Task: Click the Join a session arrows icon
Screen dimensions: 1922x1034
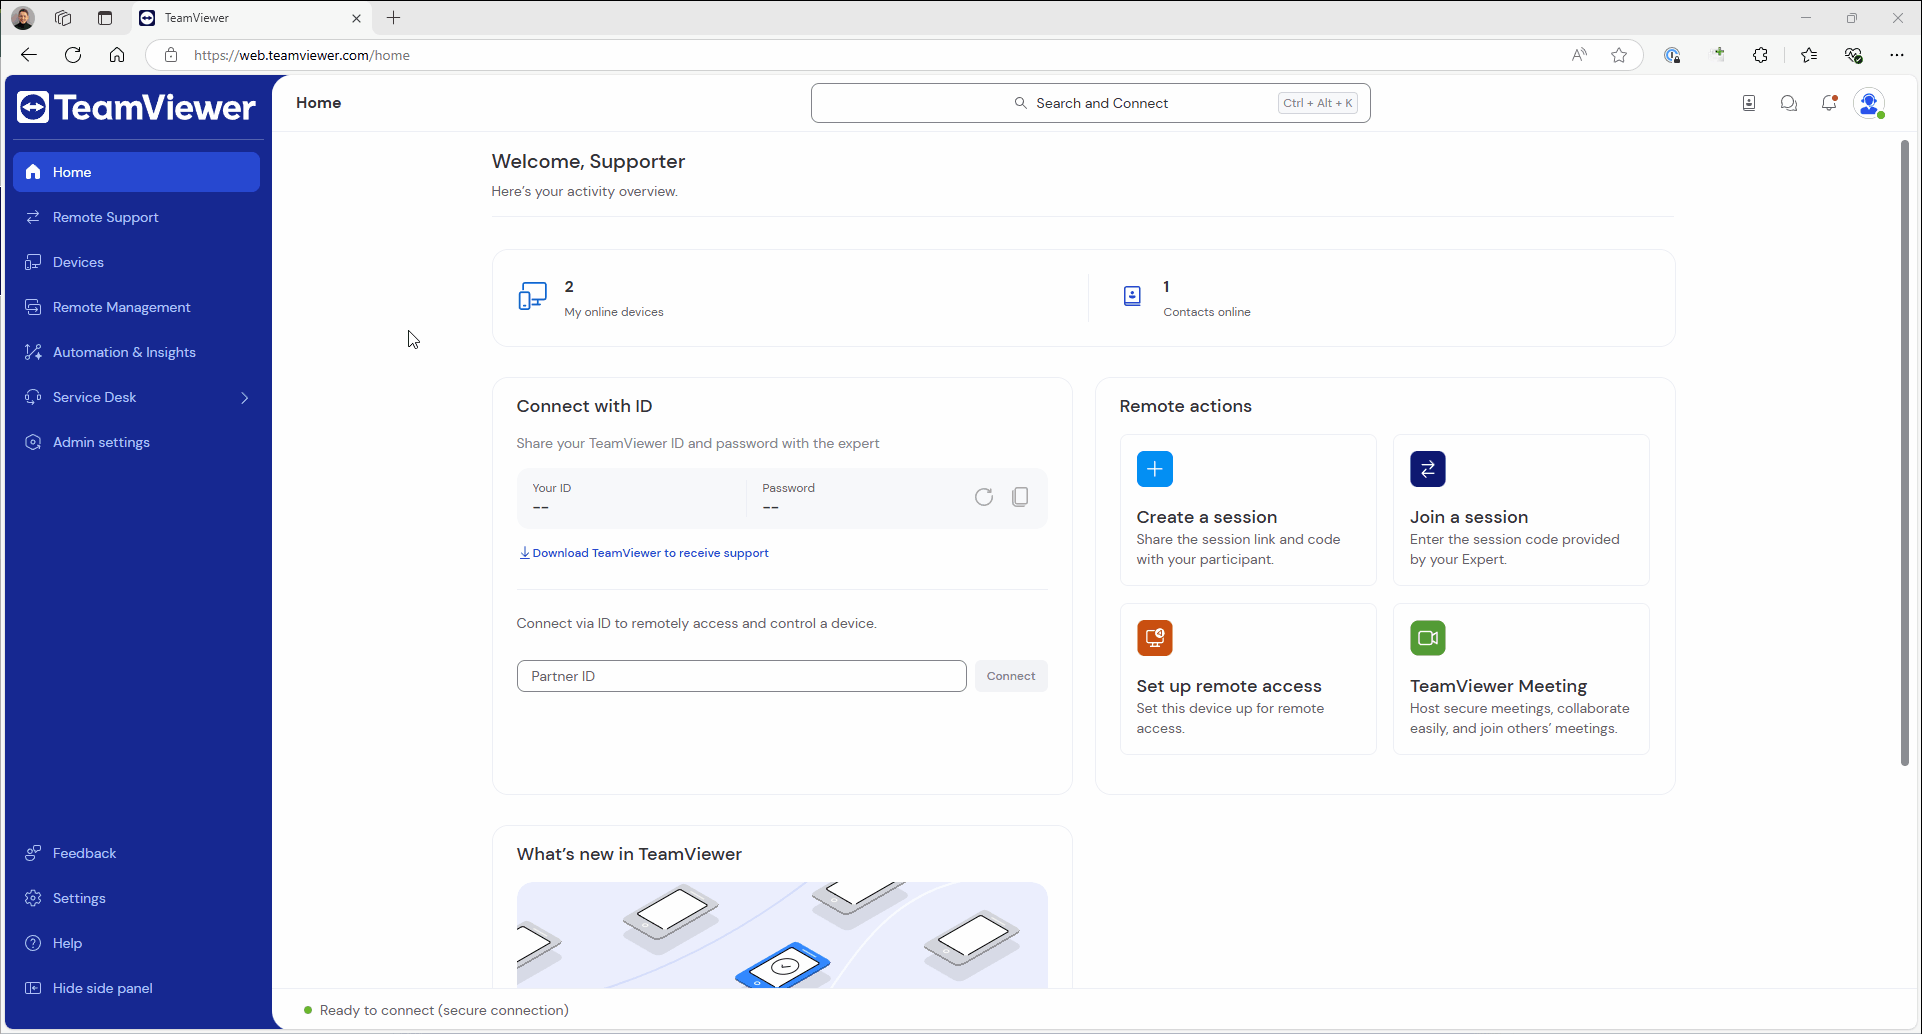Action: 1427,469
